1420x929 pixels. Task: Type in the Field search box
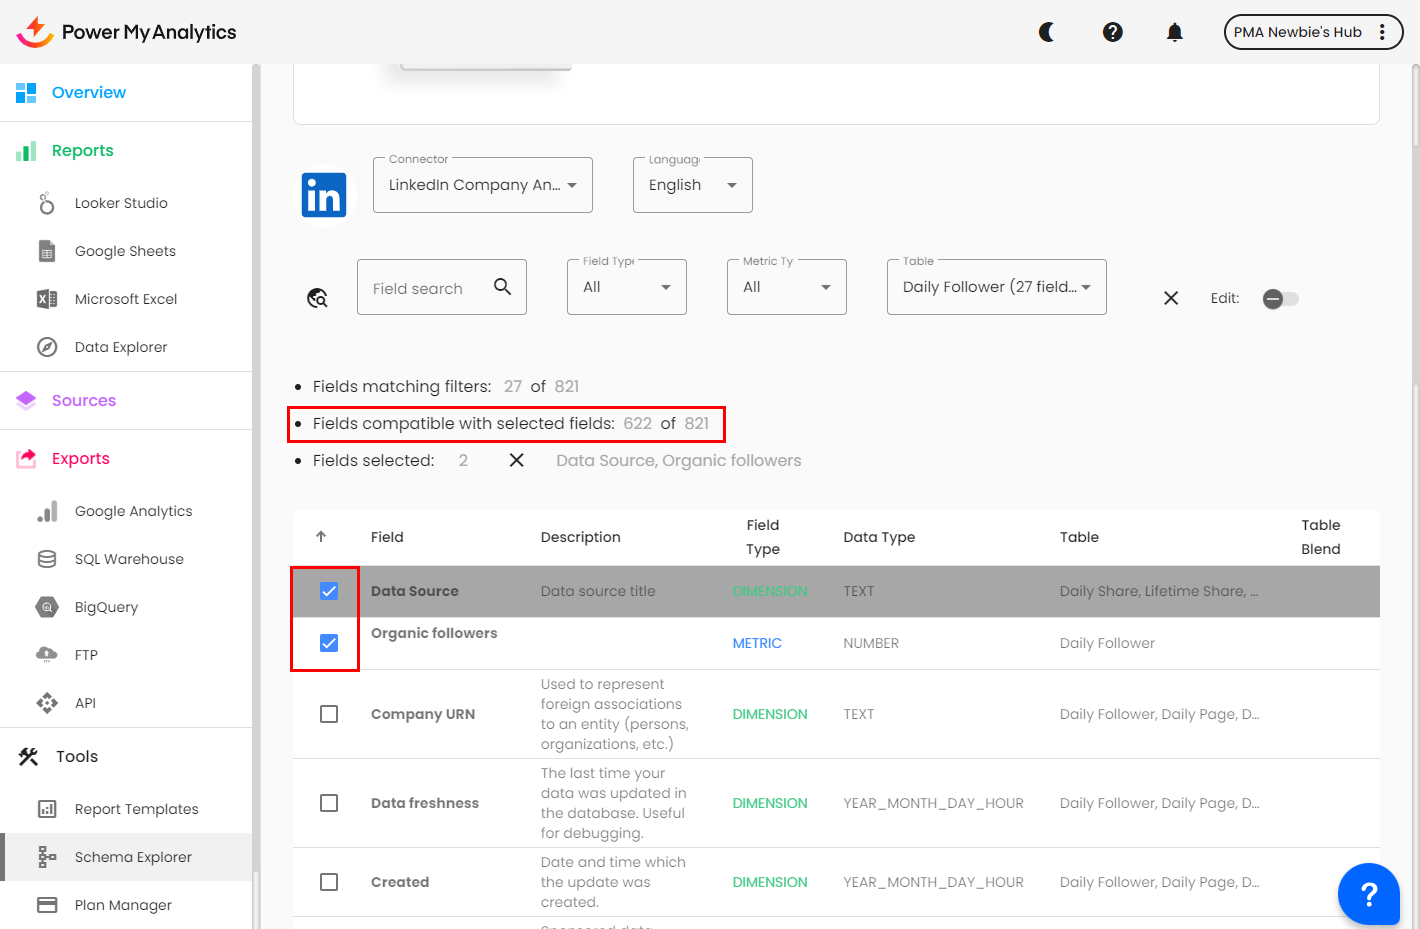(425, 288)
